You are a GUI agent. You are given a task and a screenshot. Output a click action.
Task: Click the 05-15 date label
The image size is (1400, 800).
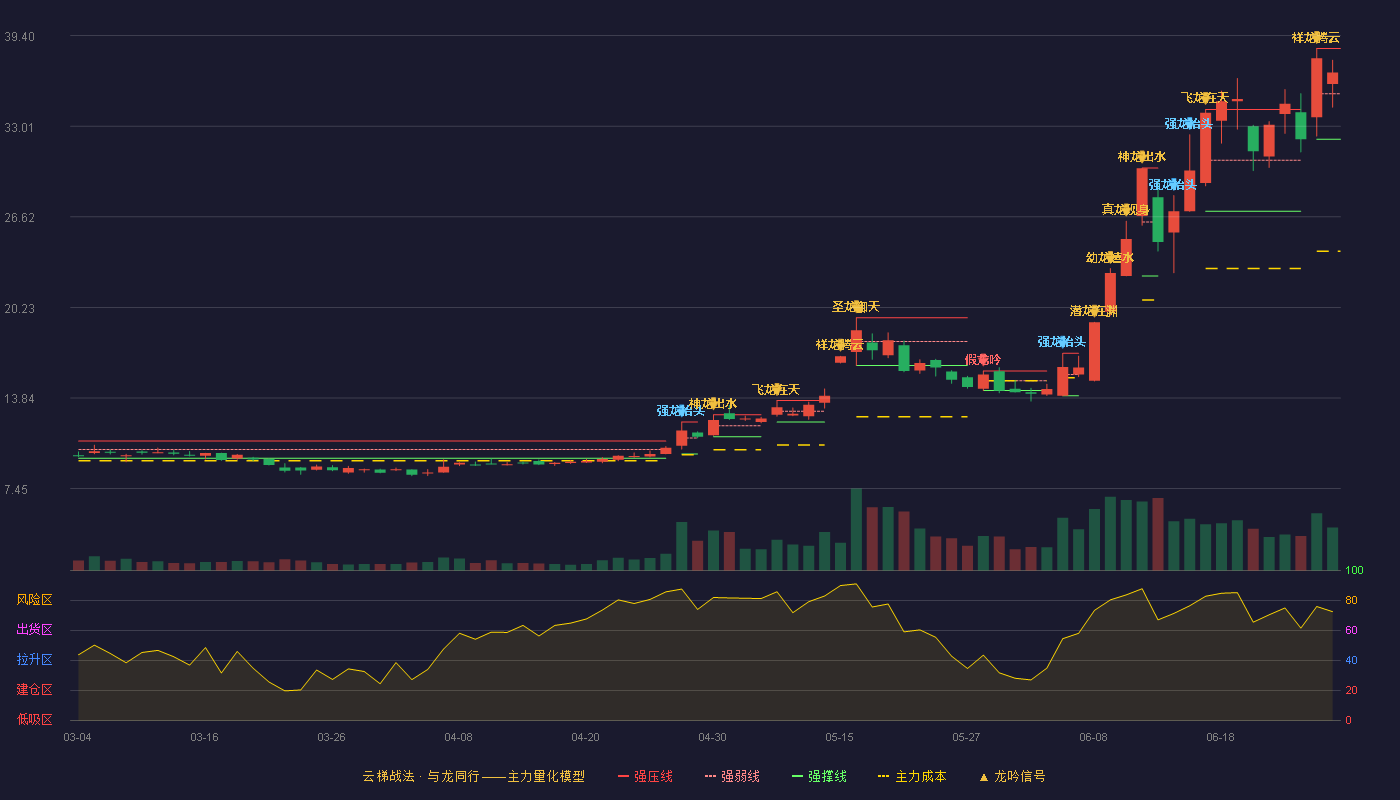click(839, 737)
